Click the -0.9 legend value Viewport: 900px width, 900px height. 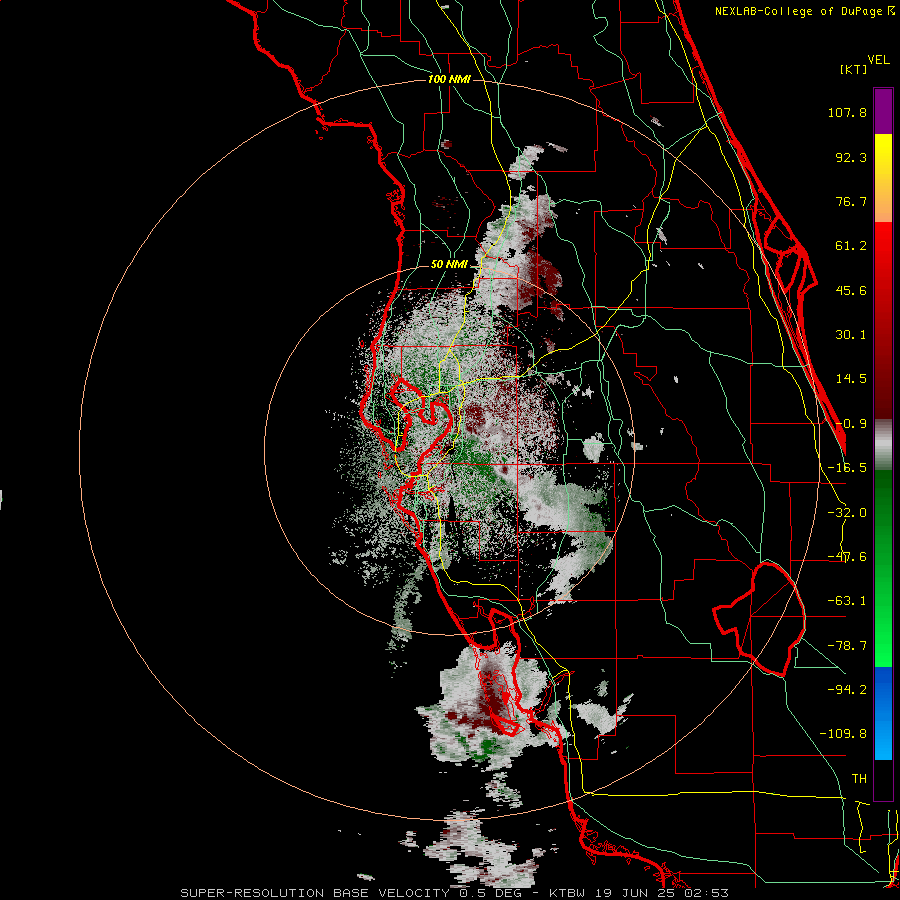point(851,424)
